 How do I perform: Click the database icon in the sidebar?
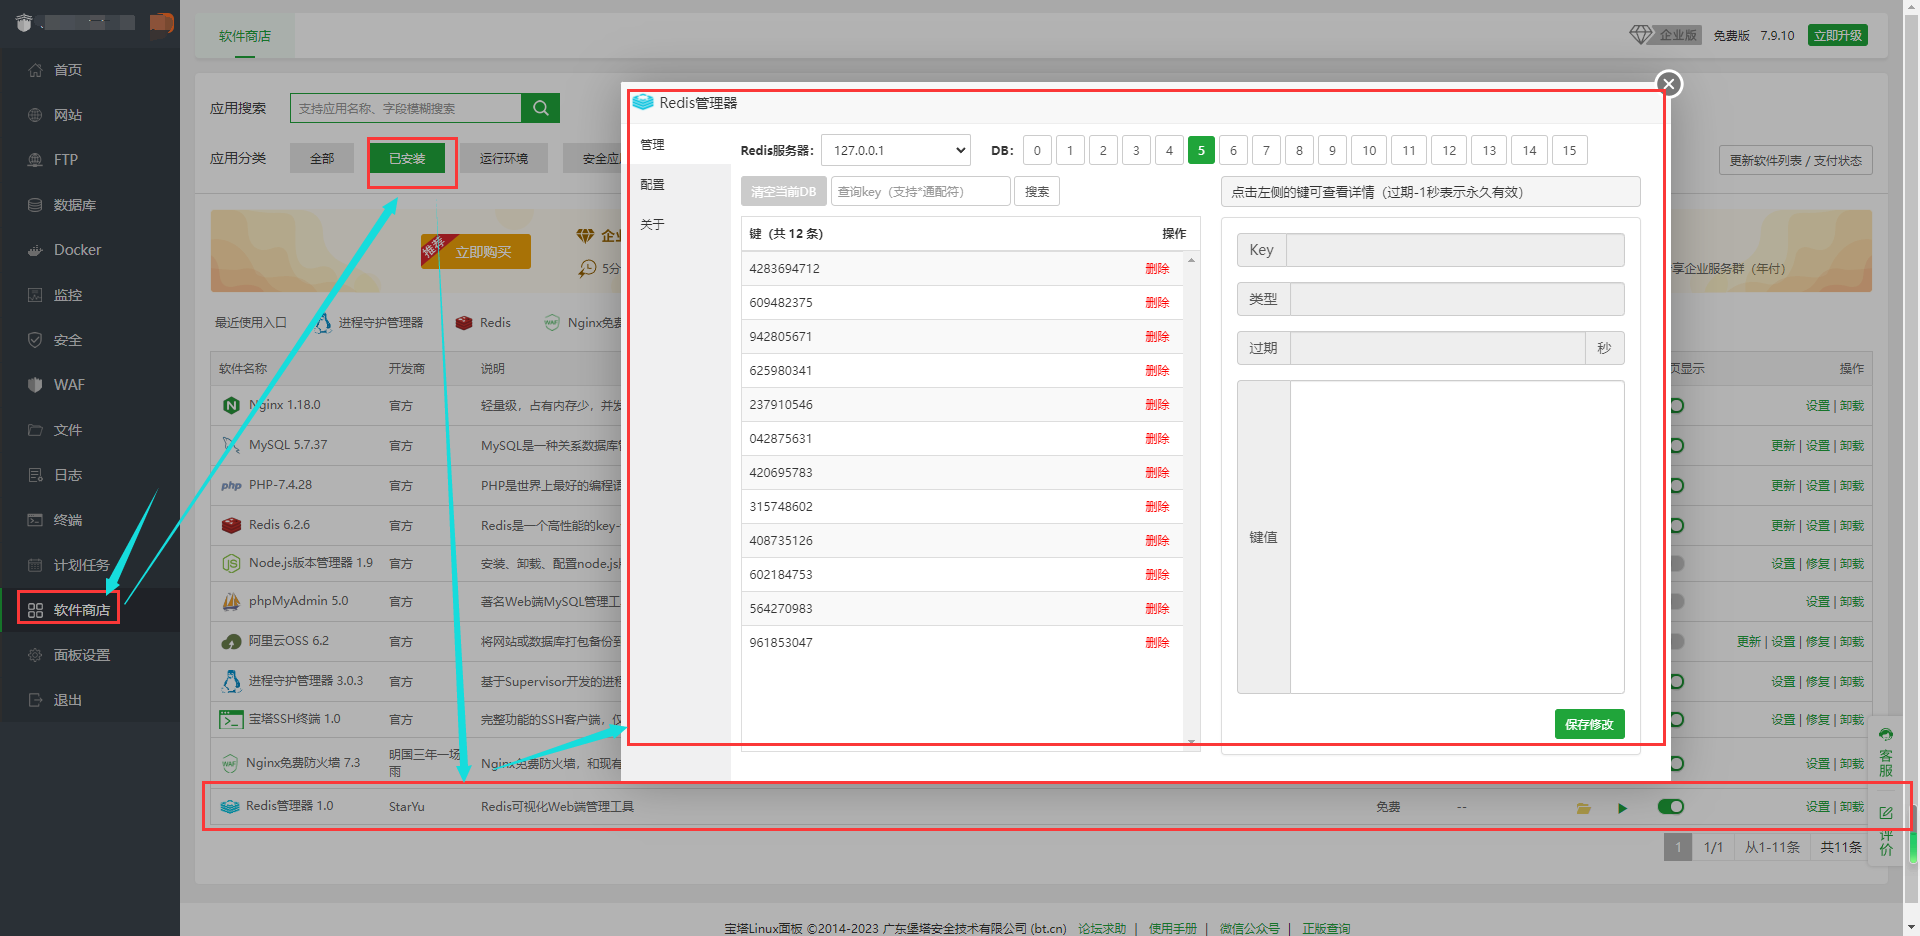[35, 205]
